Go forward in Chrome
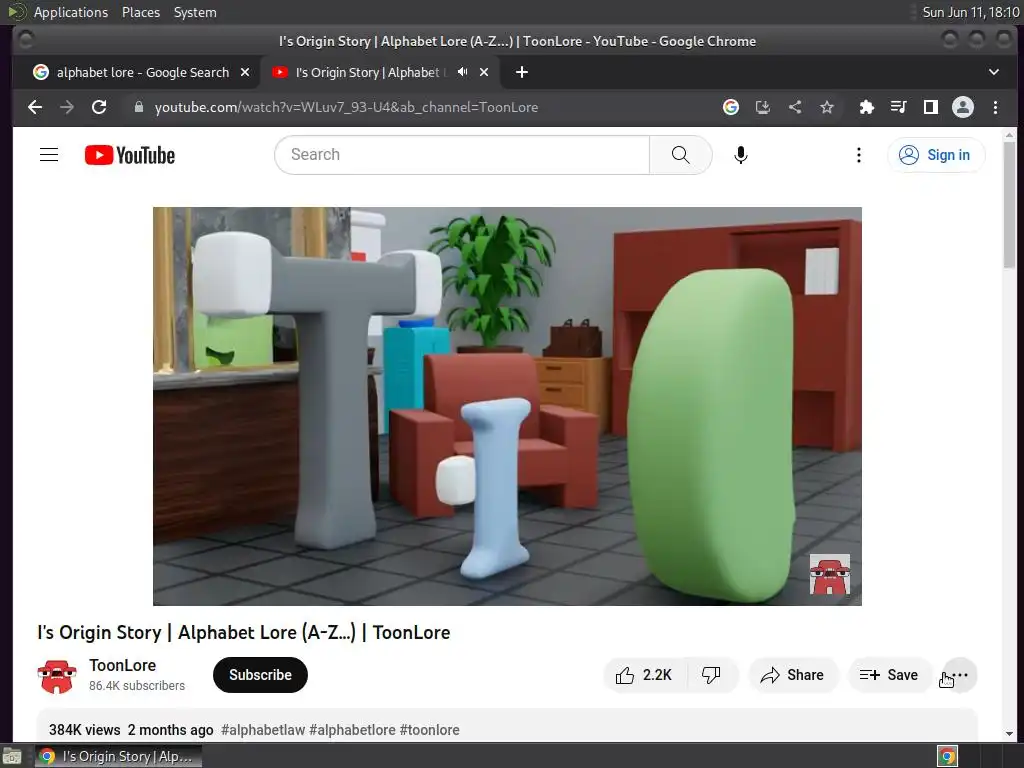Viewport: 1024px width, 768px height. (x=67, y=107)
